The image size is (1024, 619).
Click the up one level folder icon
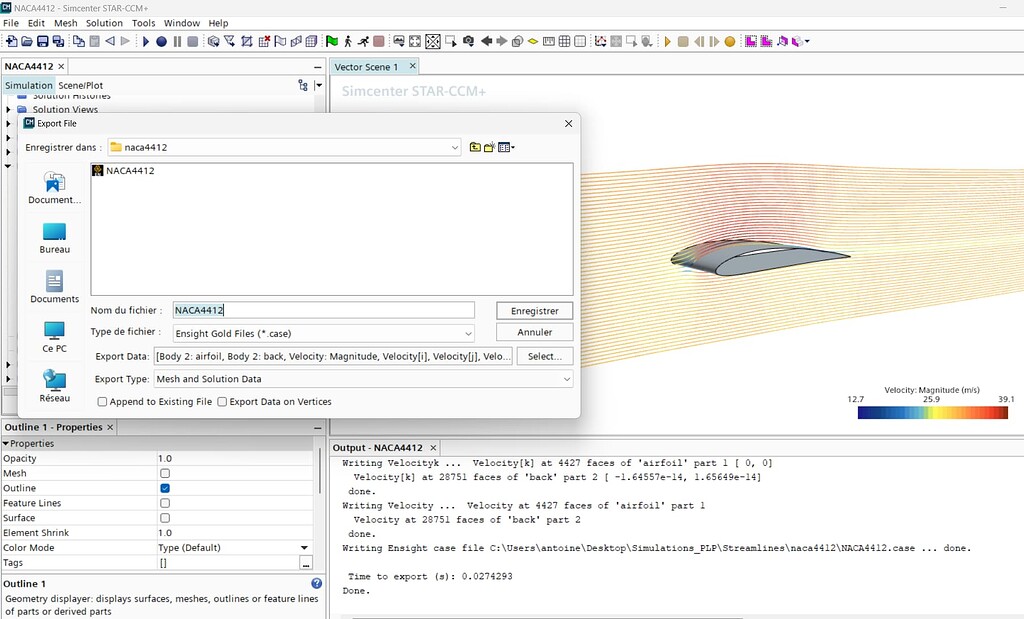(474, 147)
